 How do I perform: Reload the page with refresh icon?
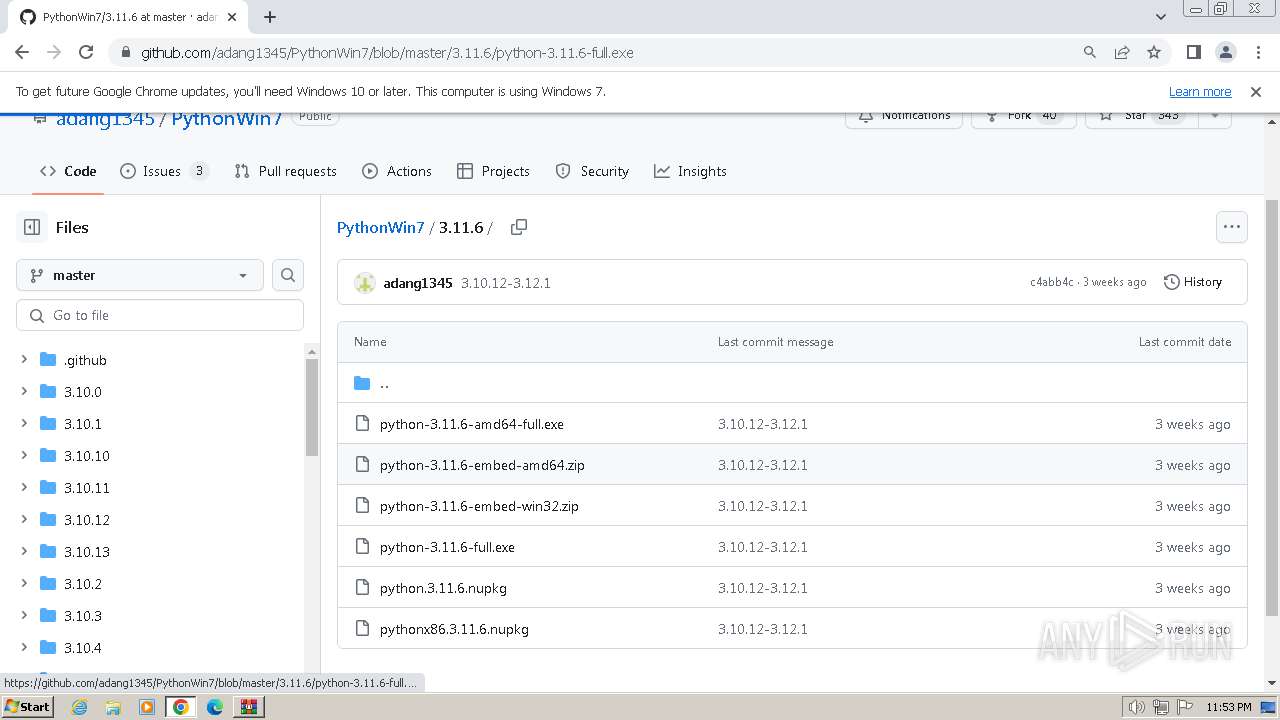[x=86, y=52]
